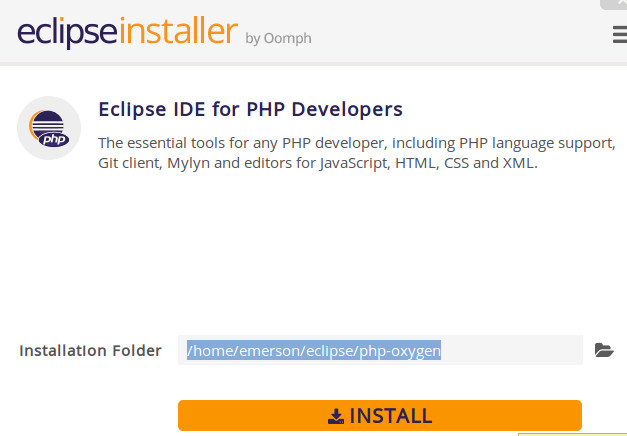Click the yellow tooltip corner at bottom right
This screenshot has width=627, height=436.
573,434
